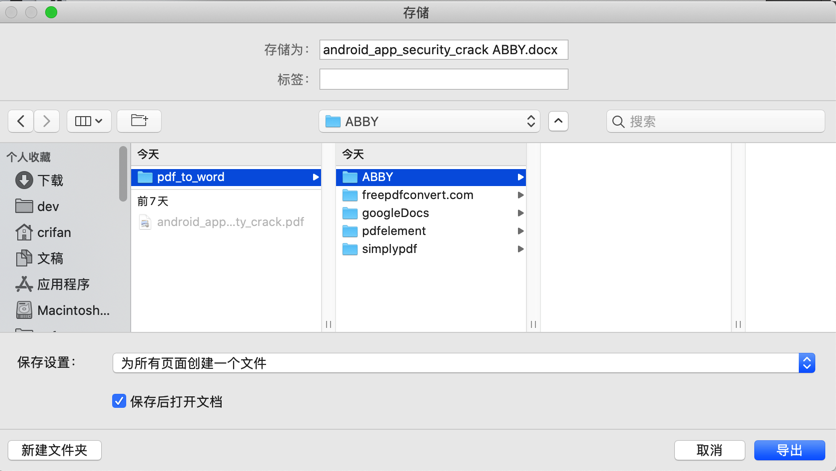836x471 pixels.
Task: Go to 文稿 documents in sidebar
Action: click(x=39, y=258)
